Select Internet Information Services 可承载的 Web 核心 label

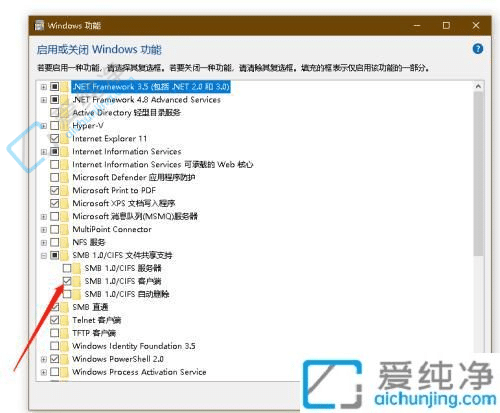click(163, 164)
